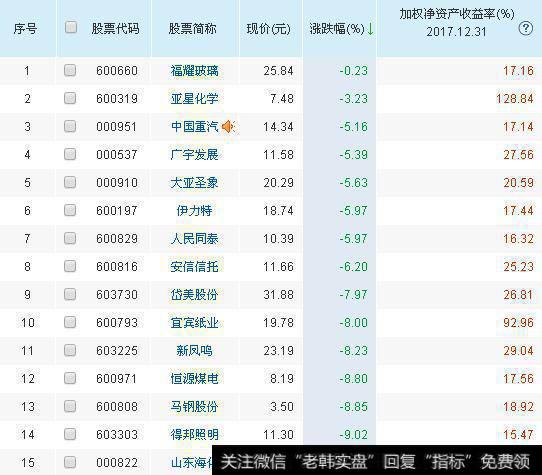Click change value -9.02
The width and height of the screenshot is (542, 475).
coord(353,435)
